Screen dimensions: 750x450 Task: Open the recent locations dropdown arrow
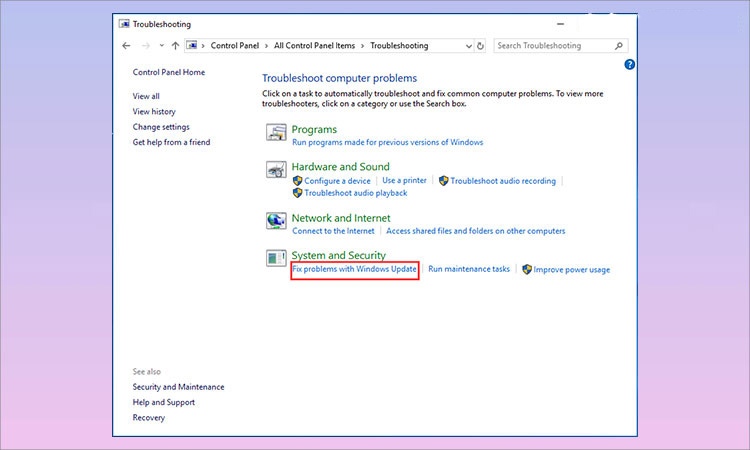point(162,45)
